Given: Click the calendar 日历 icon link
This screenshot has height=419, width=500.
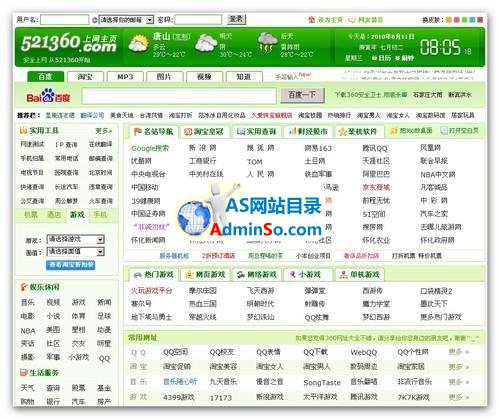Looking at the screenshot, I should (x=381, y=58).
